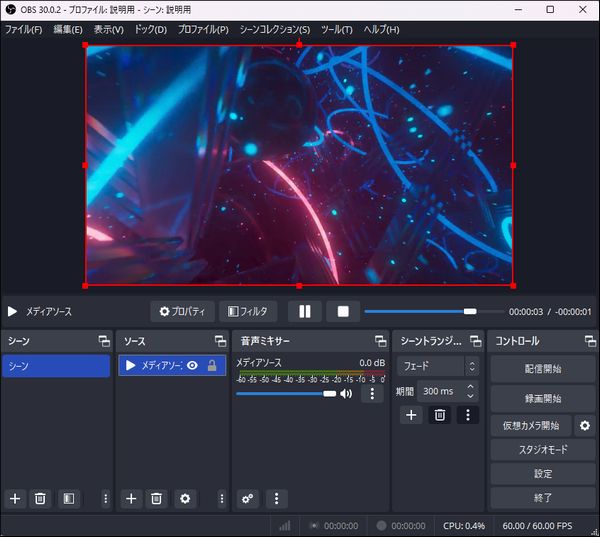Click the 0.0 dB volume readout

[372, 362]
